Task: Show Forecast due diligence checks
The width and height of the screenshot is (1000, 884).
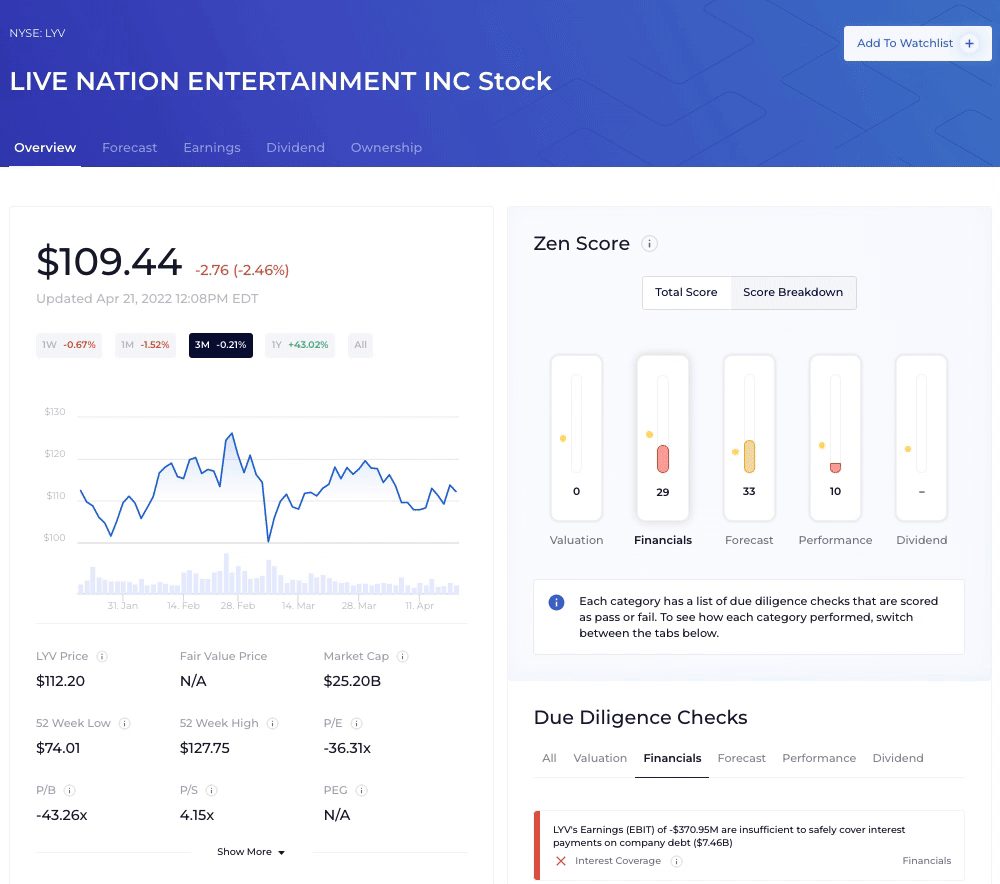Action: point(741,758)
